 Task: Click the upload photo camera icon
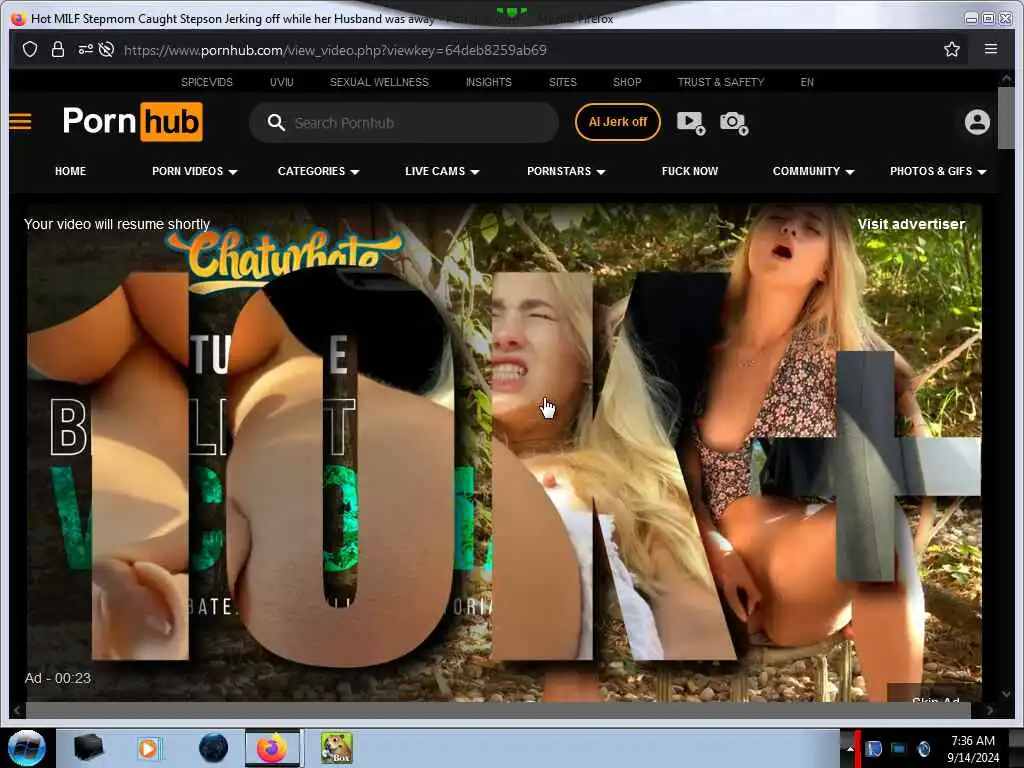click(733, 122)
